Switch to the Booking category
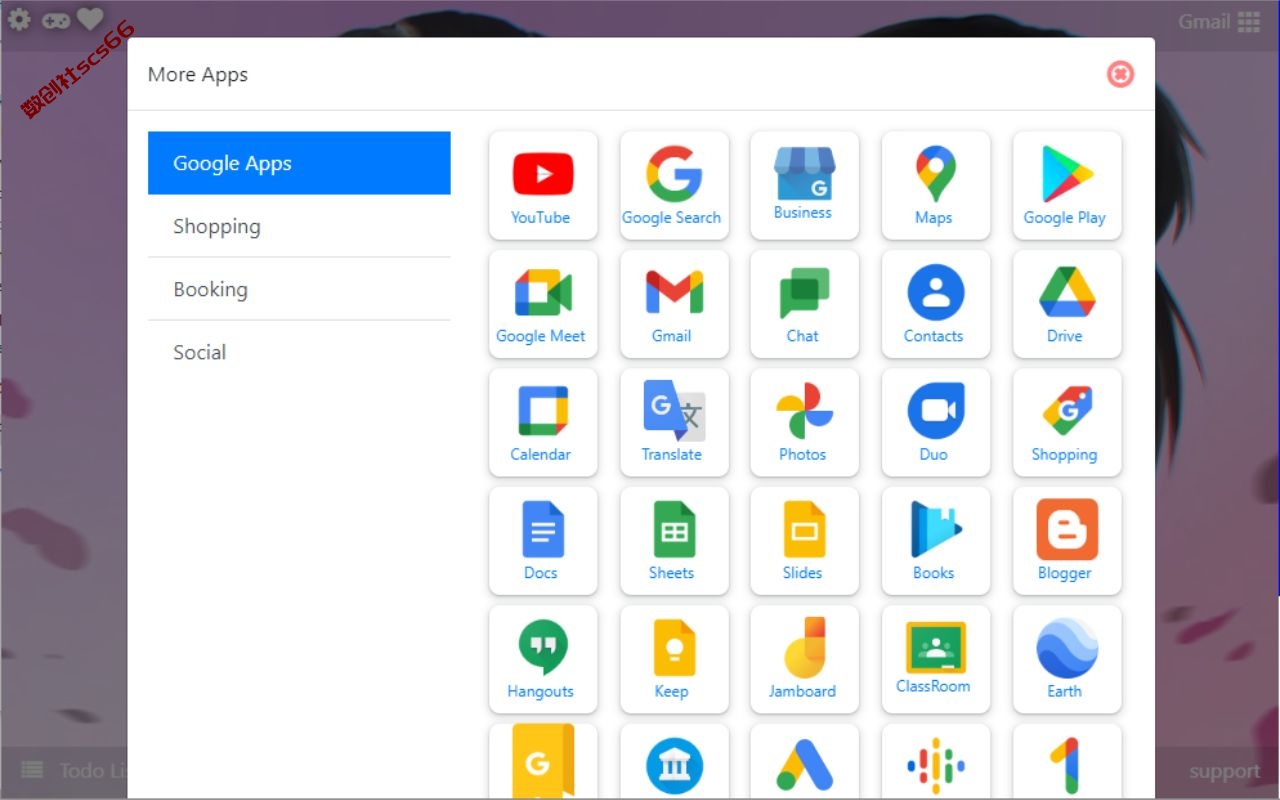The height and width of the screenshot is (800, 1280). pyautogui.click(x=299, y=289)
